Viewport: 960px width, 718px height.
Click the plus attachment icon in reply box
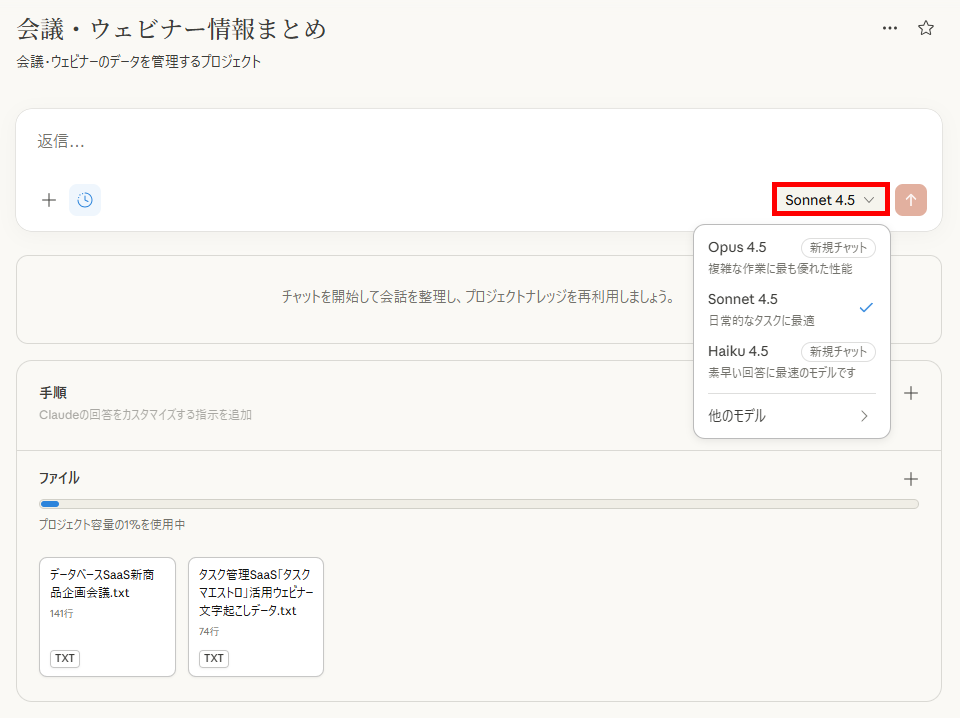[48, 200]
